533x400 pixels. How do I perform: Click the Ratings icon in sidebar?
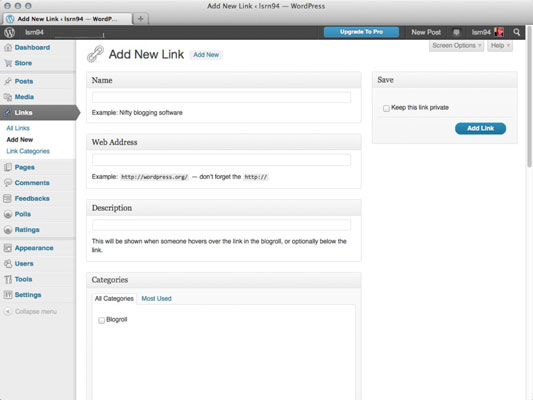tap(8, 230)
